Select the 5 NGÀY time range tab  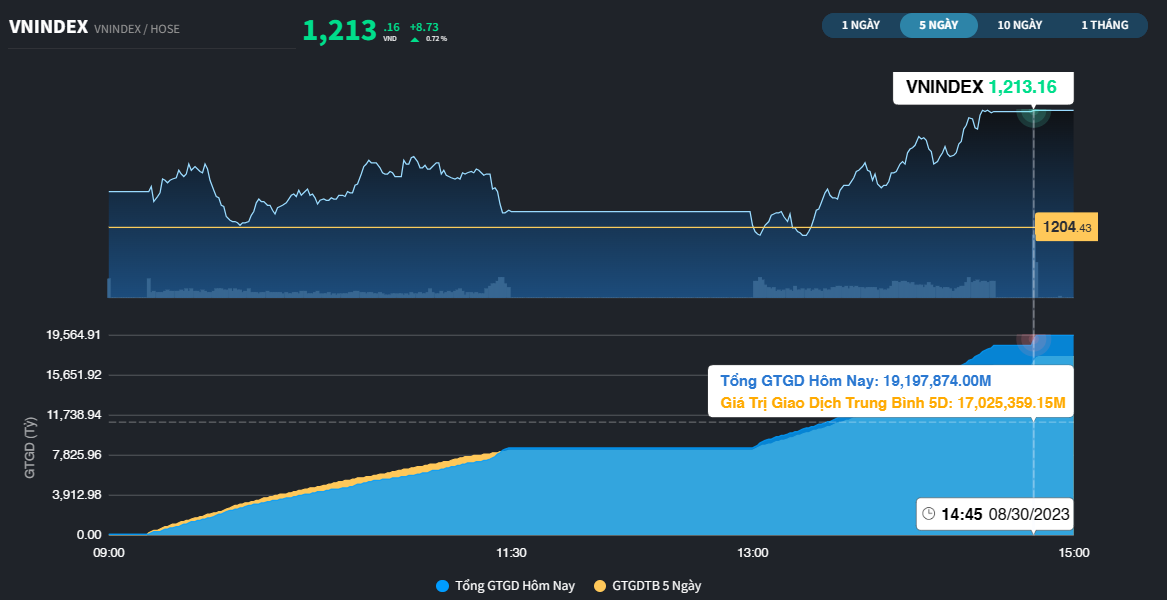tap(939, 25)
